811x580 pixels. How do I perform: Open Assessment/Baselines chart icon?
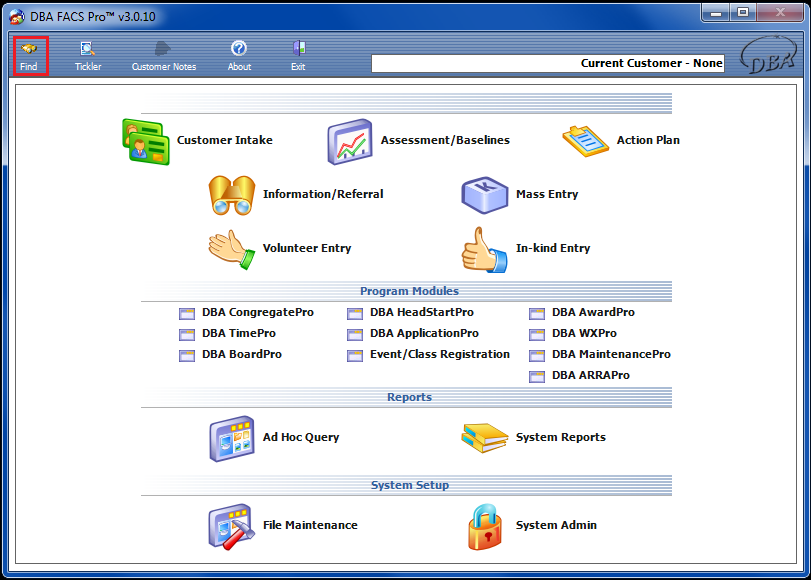click(x=350, y=142)
